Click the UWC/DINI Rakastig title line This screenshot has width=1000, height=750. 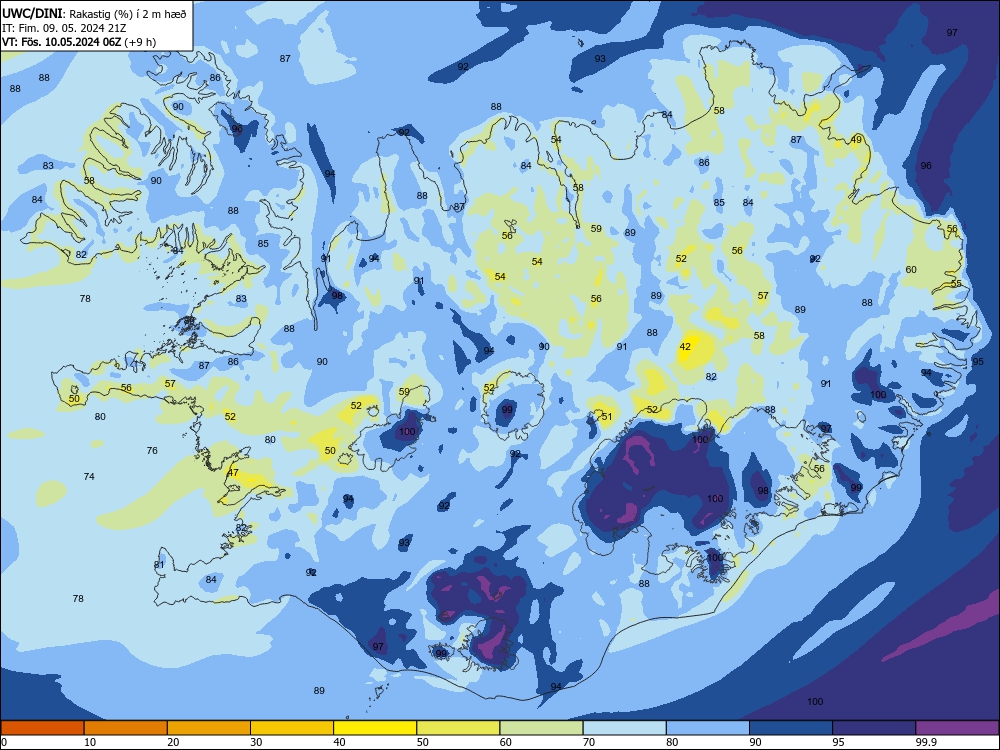click(94, 13)
